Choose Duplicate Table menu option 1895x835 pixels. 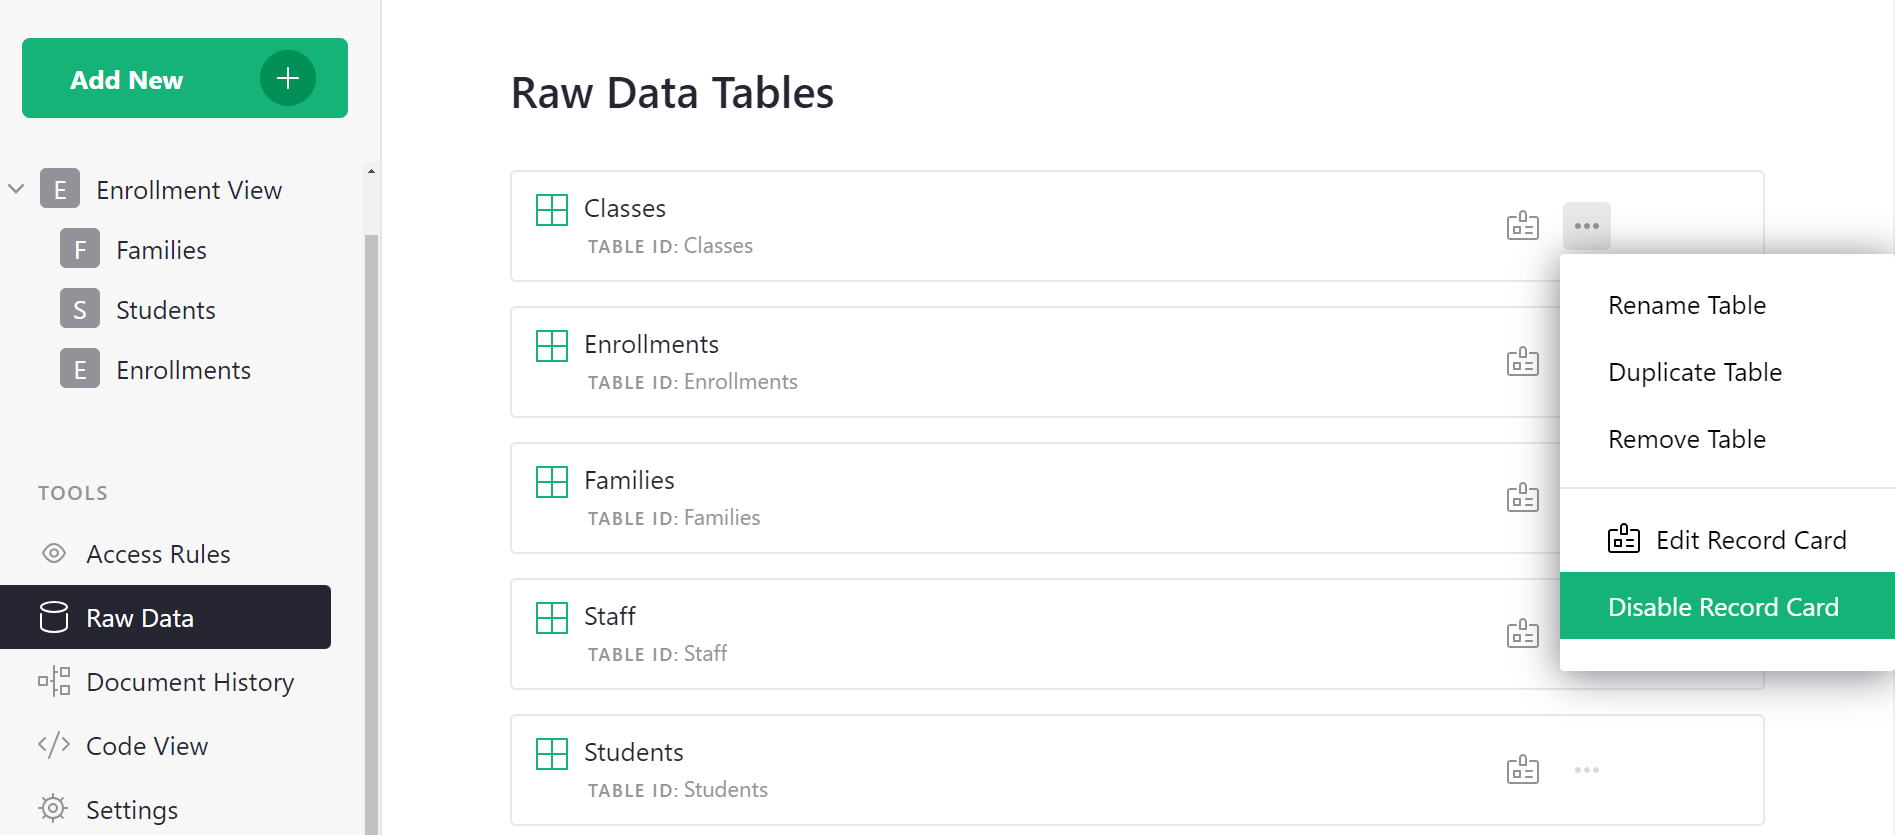(1694, 372)
